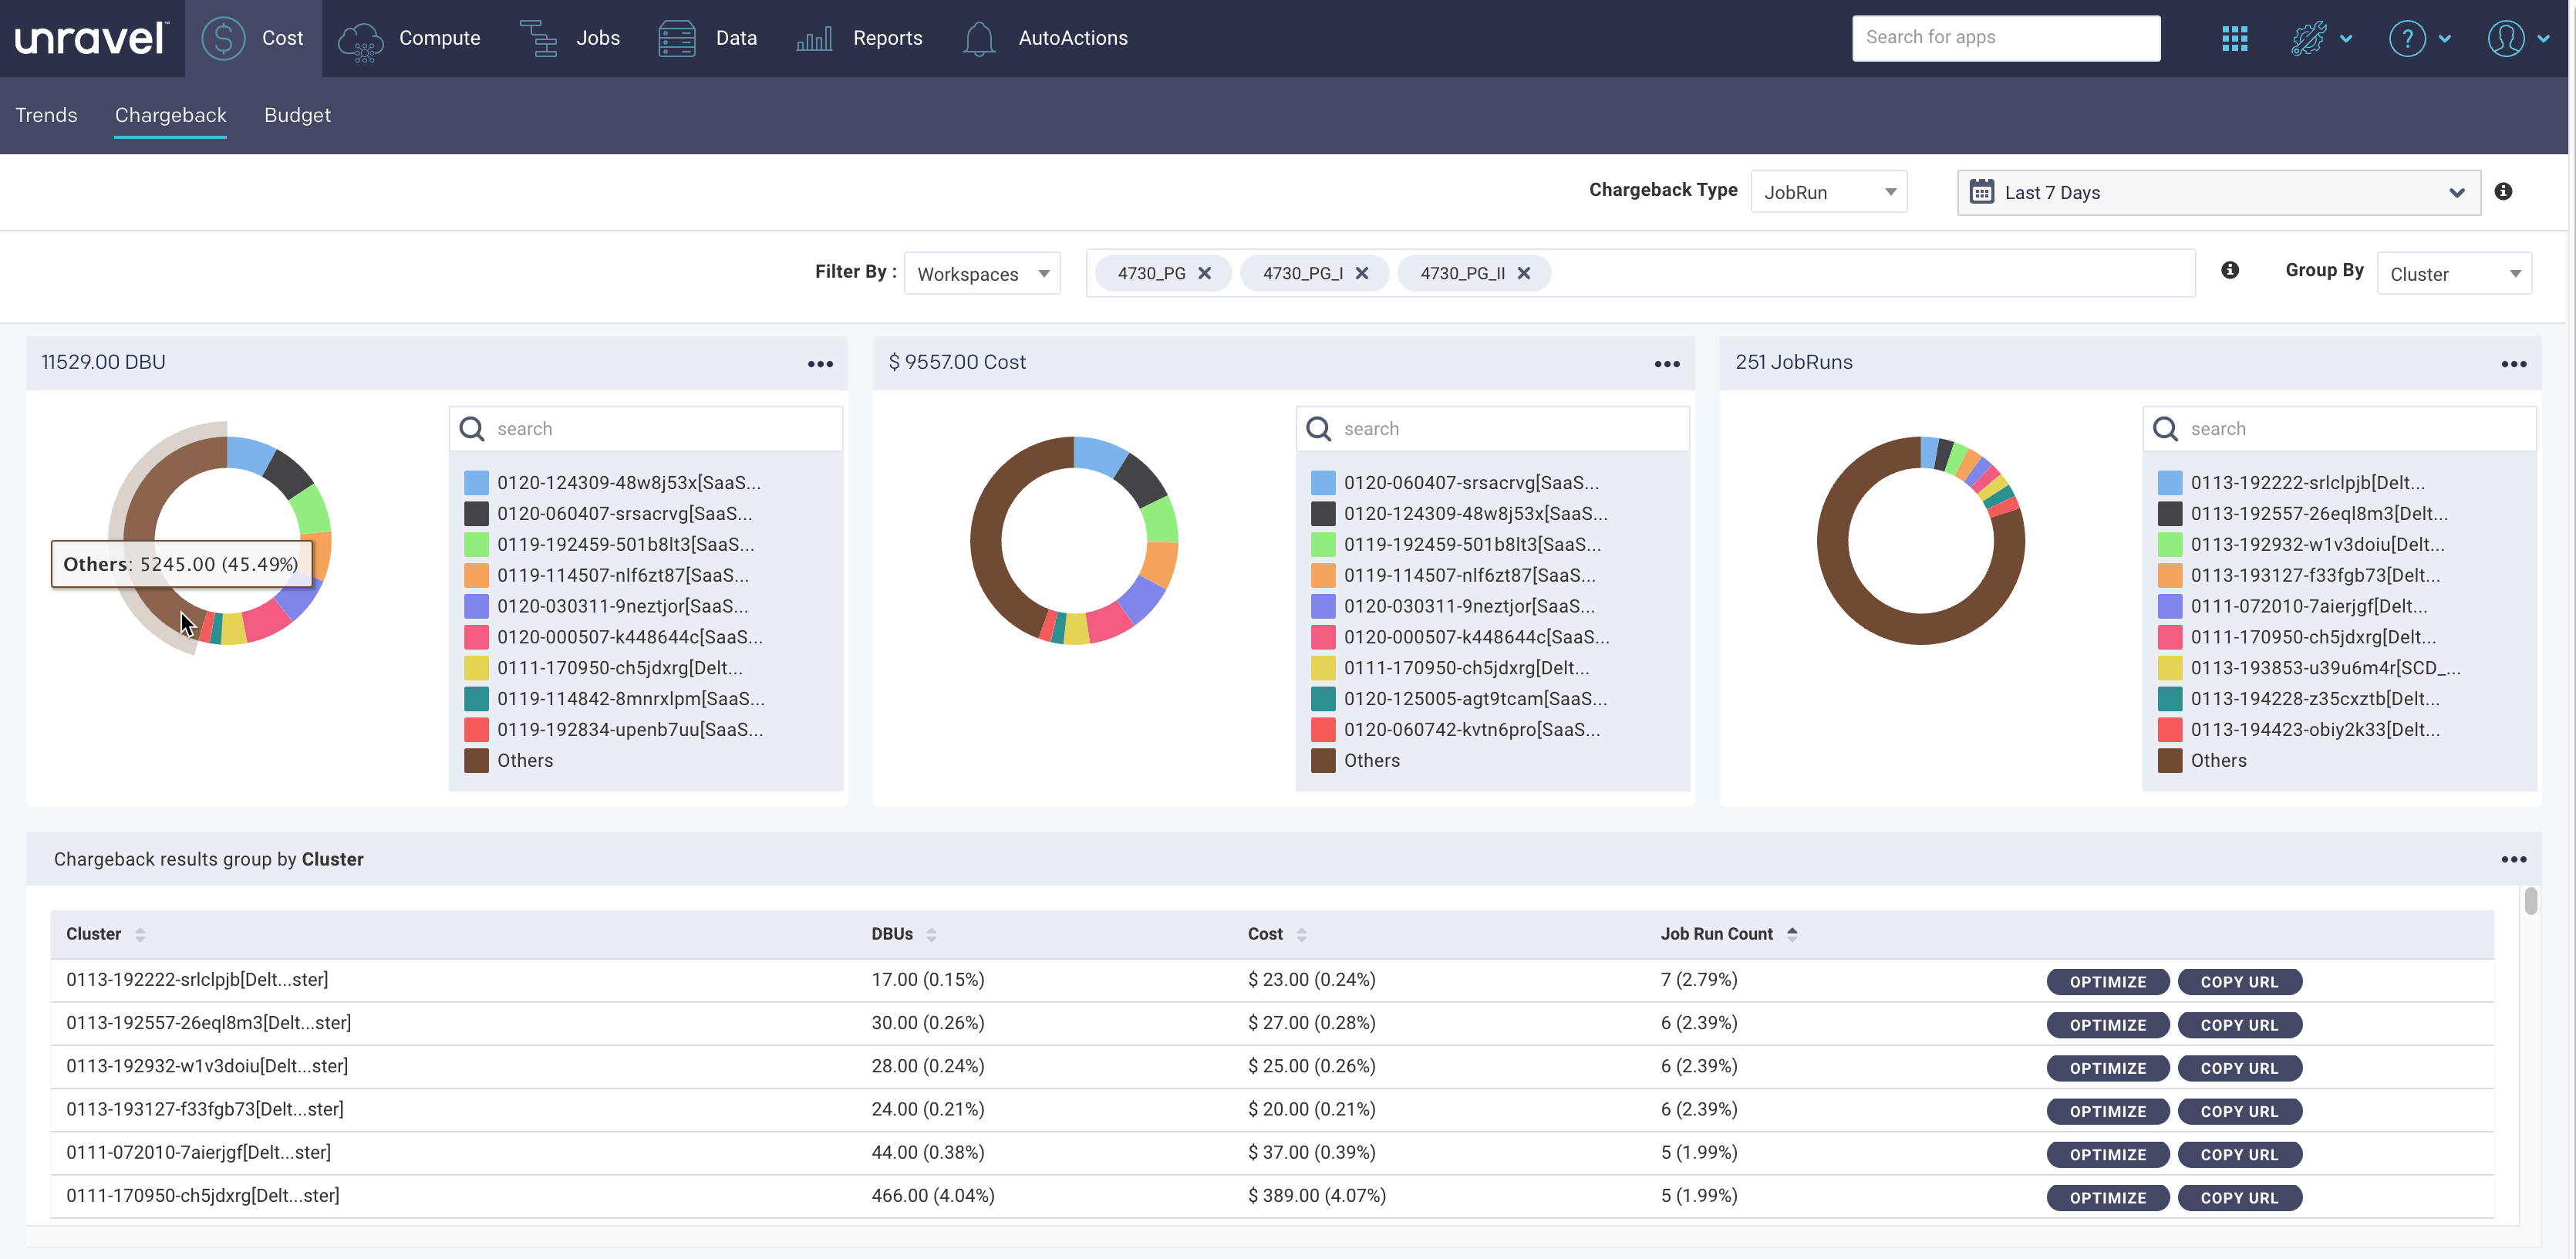Click the Reports bar chart icon
Image resolution: width=2576 pixels, height=1259 pixels.
coord(814,39)
